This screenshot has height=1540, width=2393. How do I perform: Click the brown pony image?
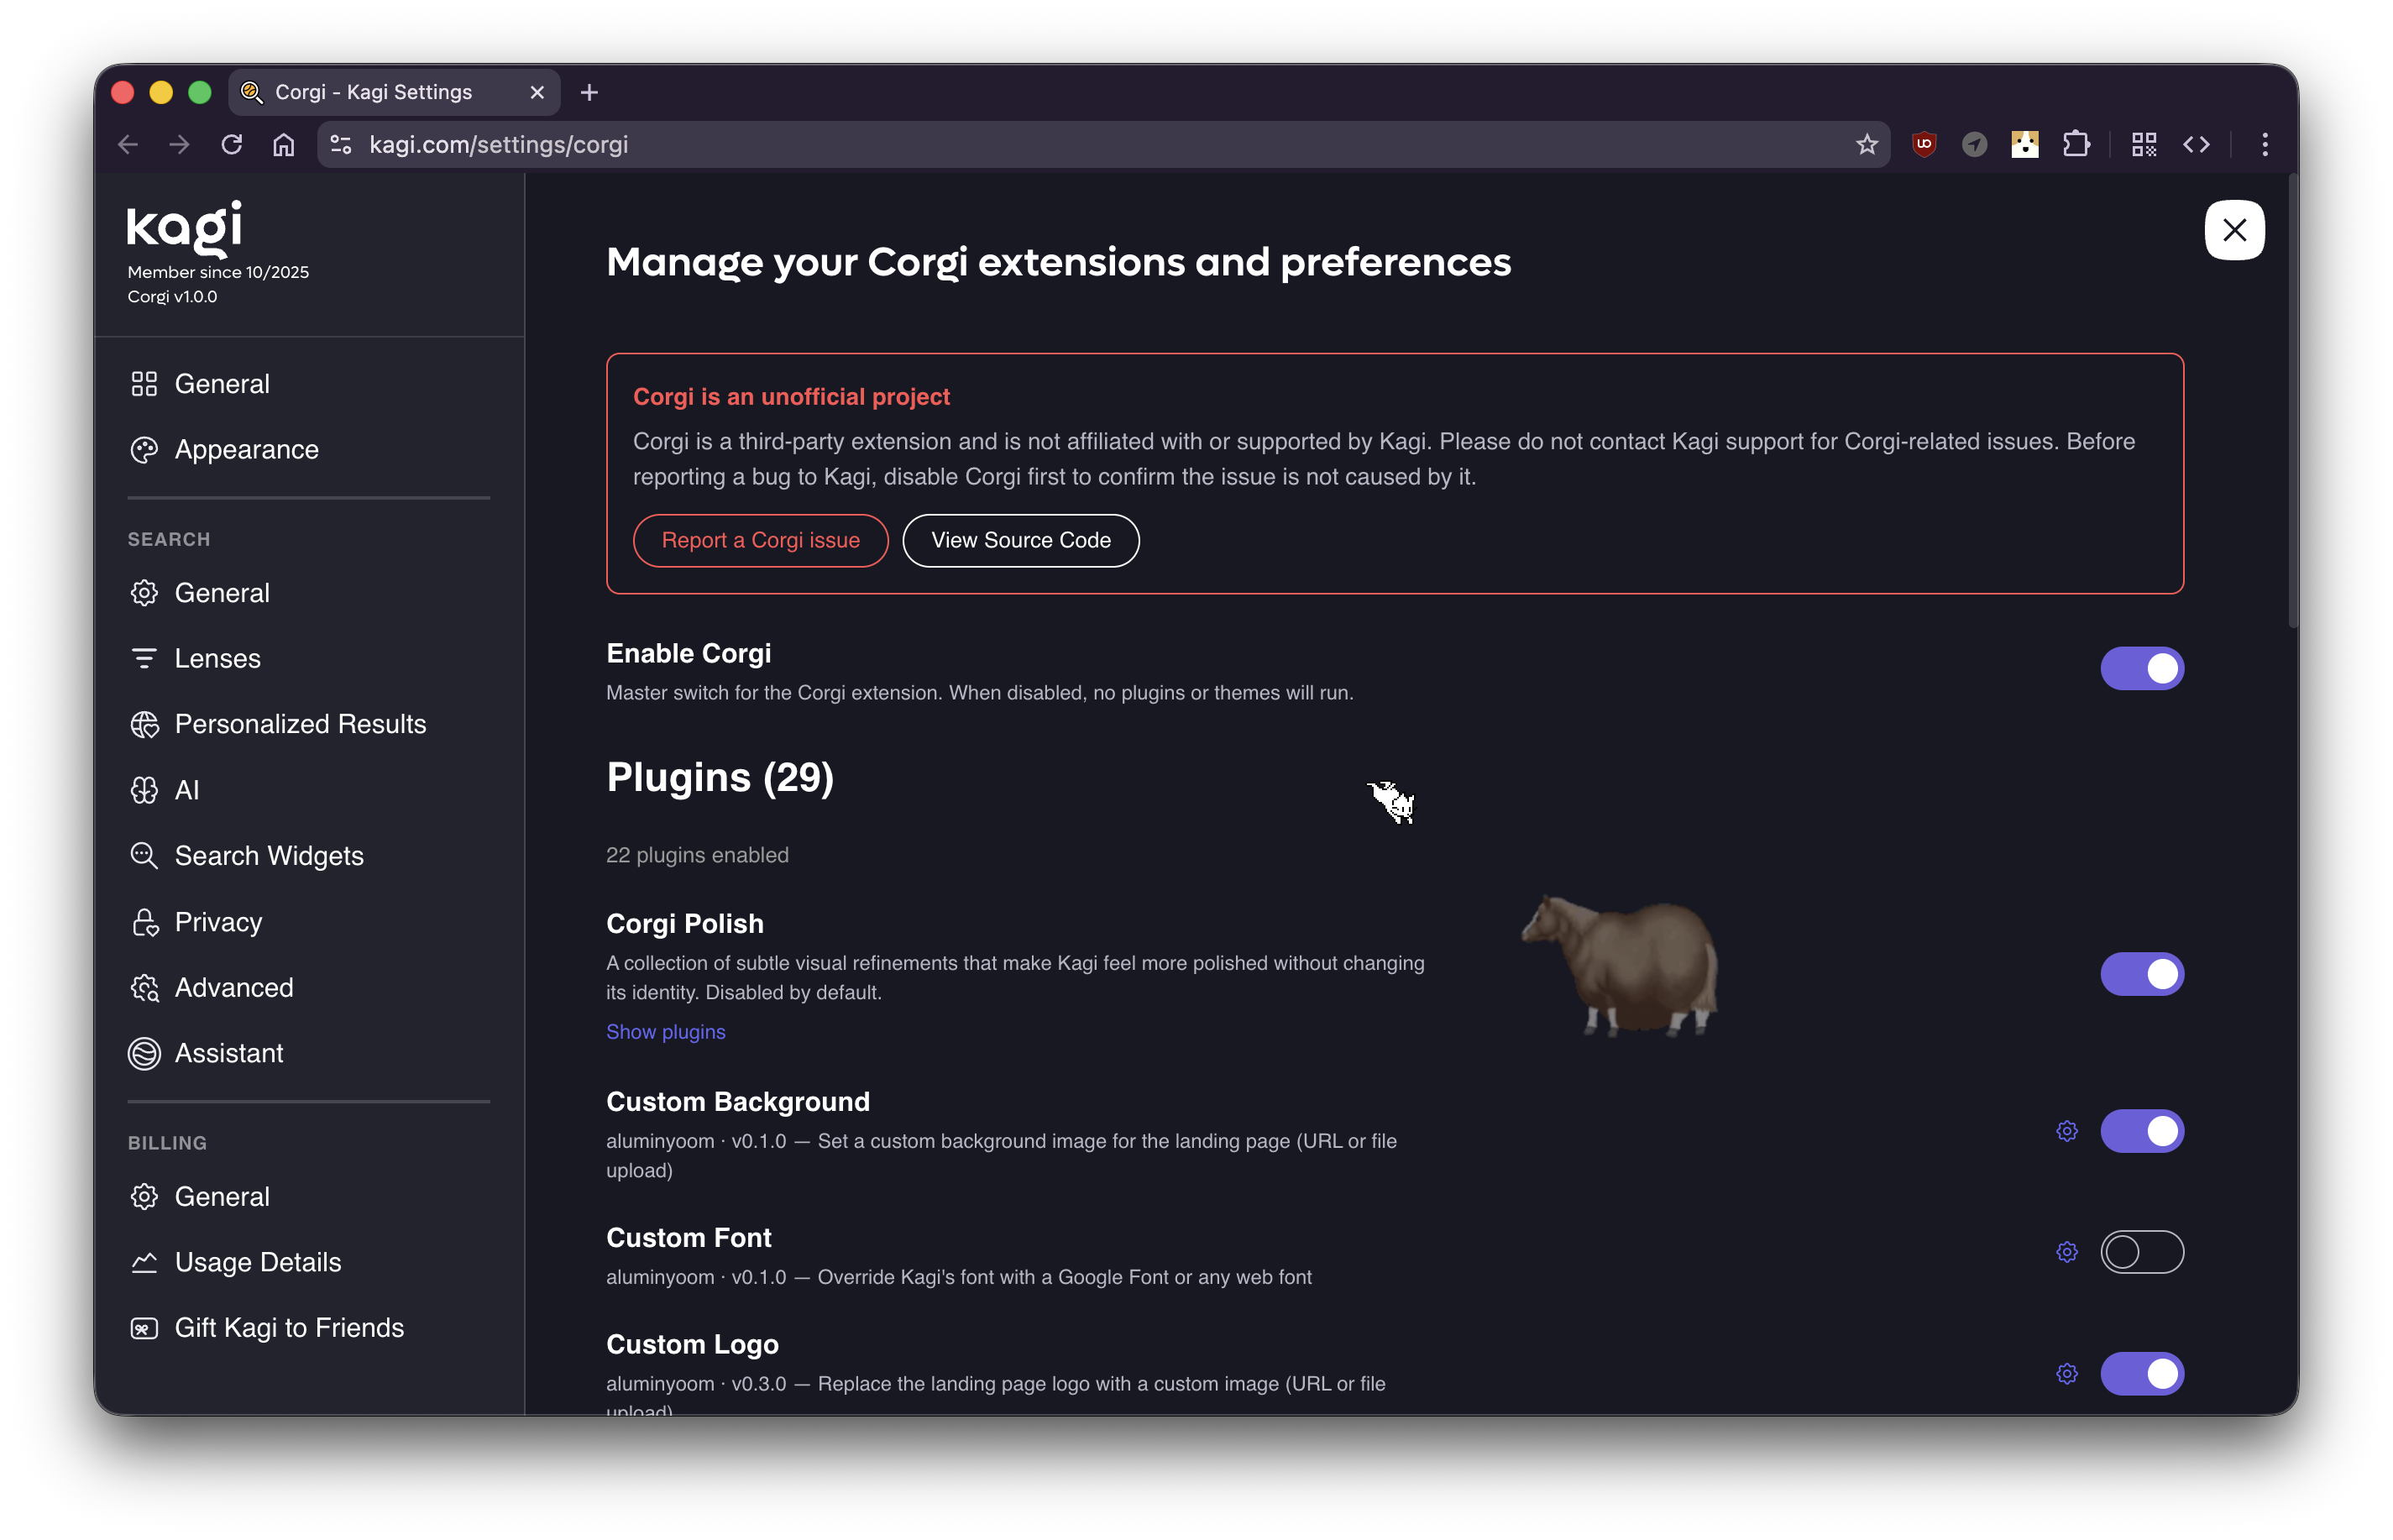coord(1620,964)
